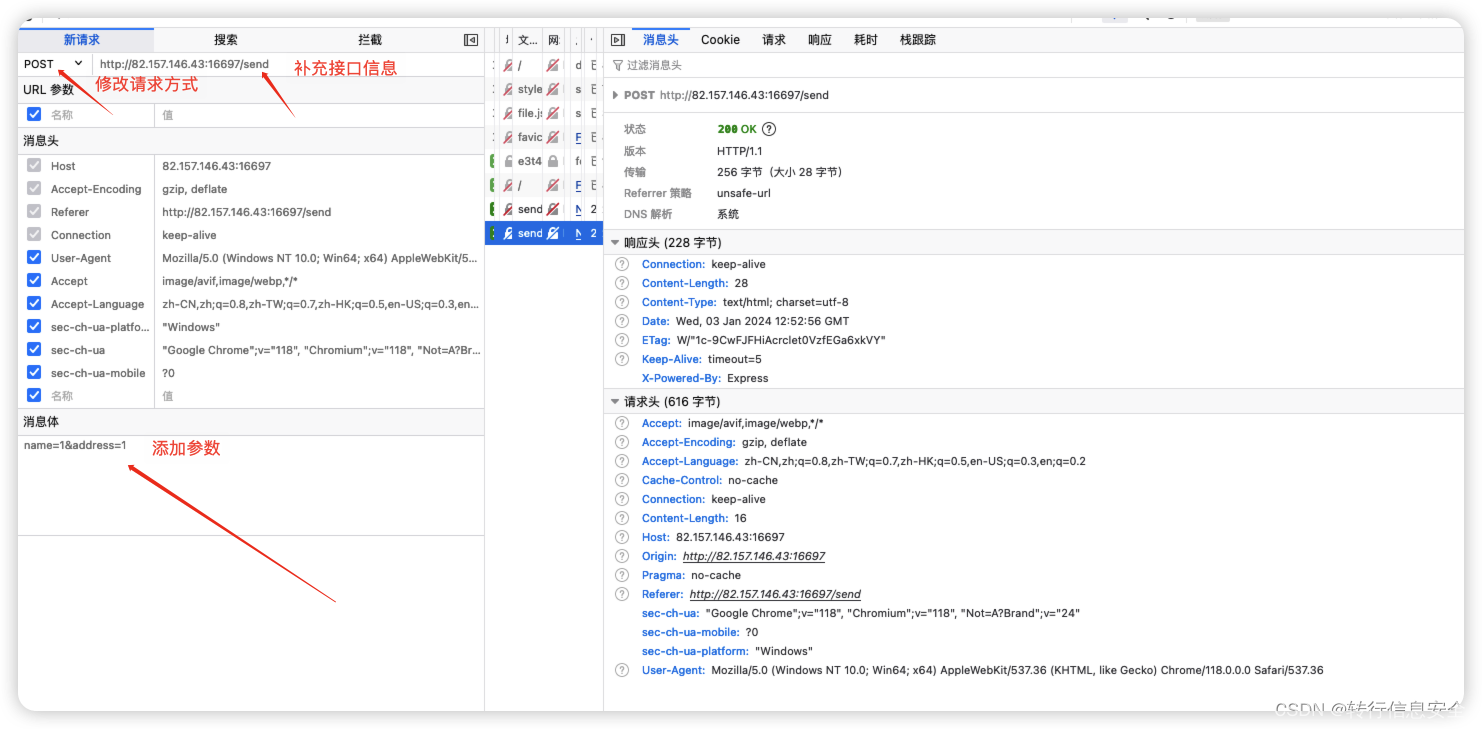The width and height of the screenshot is (1482, 729).
Task: Open help icon for Host request header
Action: click(622, 537)
